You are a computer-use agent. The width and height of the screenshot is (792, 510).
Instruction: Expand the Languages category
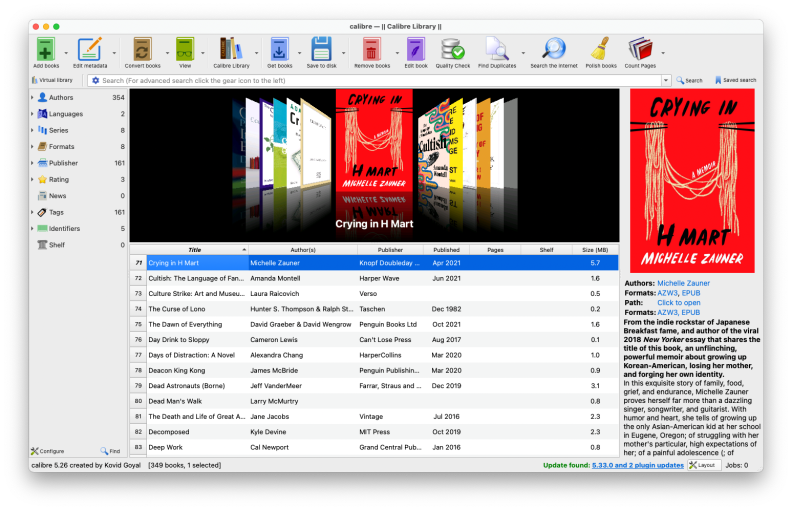click(32, 114)
